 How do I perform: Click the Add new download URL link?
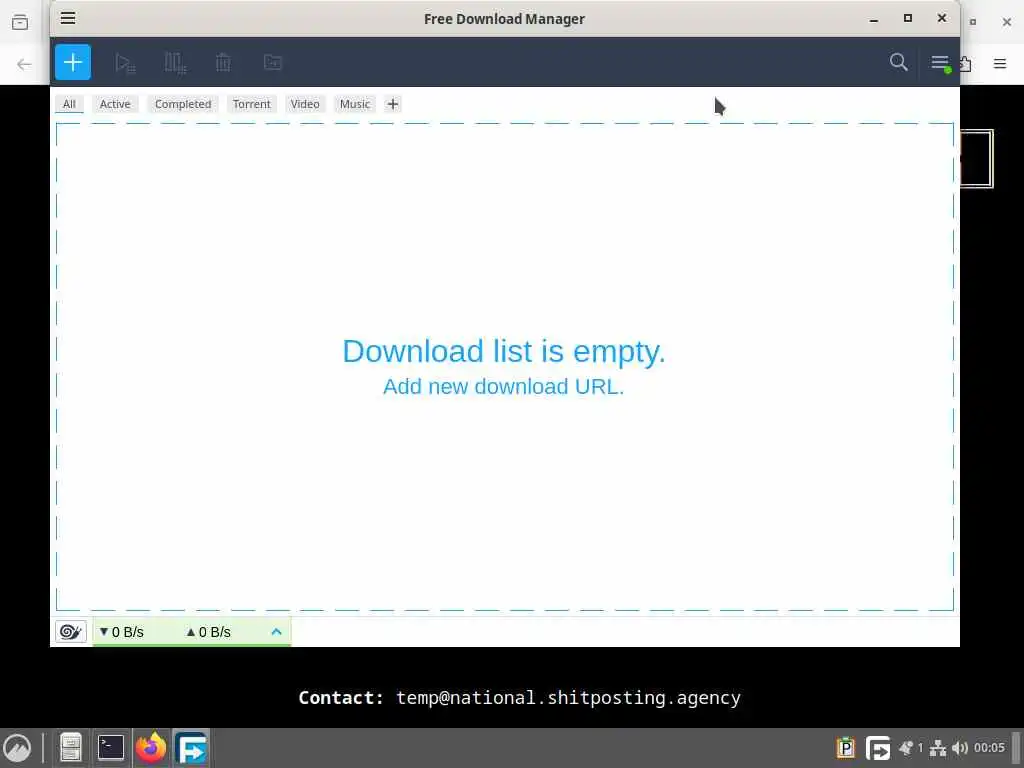click(504, 386)
